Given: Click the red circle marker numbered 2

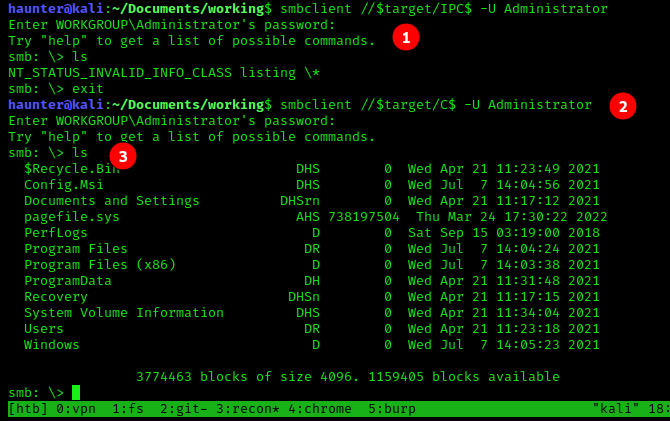Looking at the screenshot, I should pyautogui.click(x=622, y=106).
